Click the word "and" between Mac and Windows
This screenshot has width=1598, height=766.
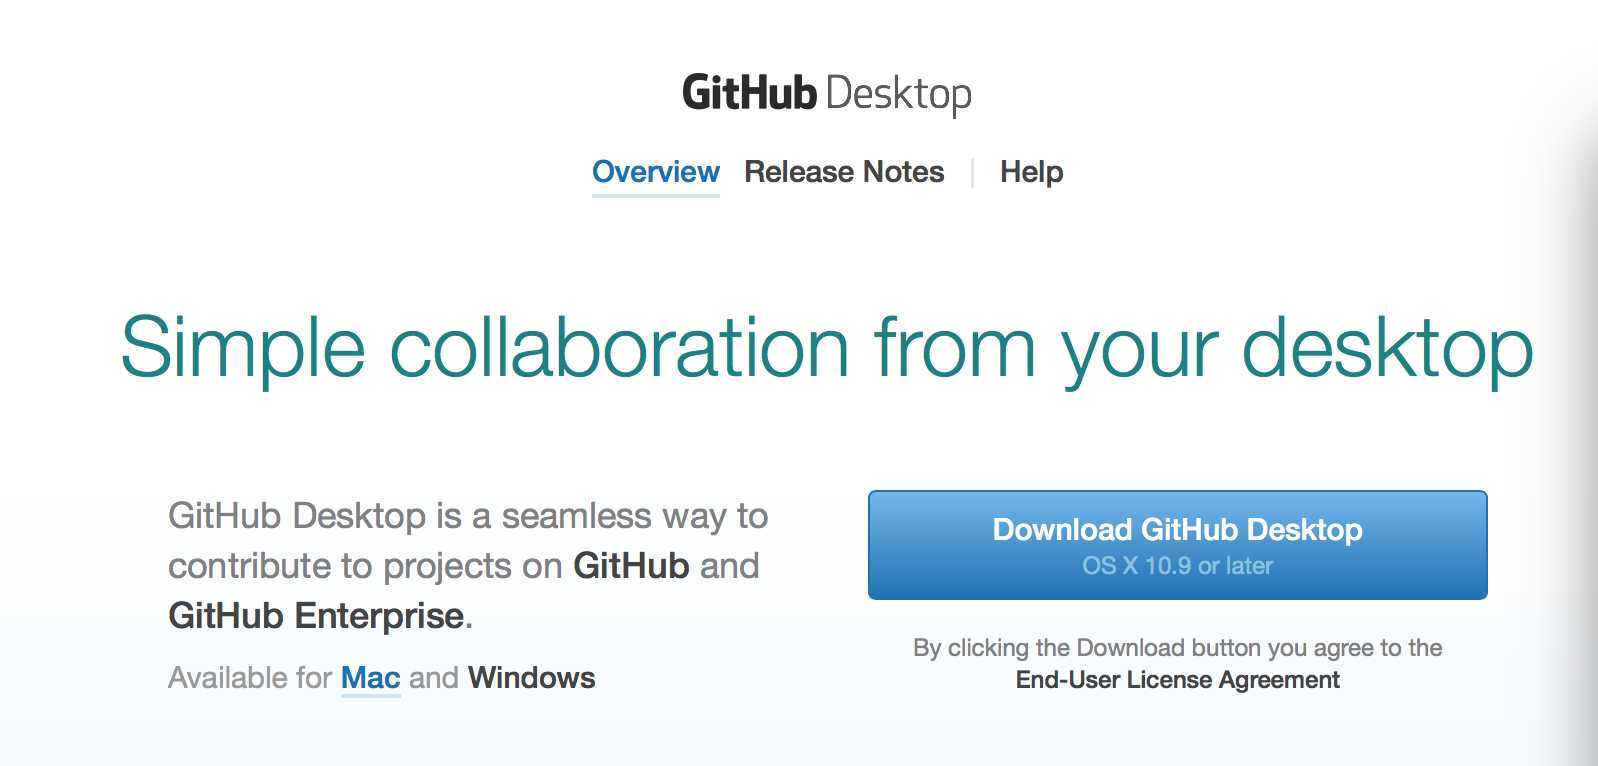click(x=434, y=678)
